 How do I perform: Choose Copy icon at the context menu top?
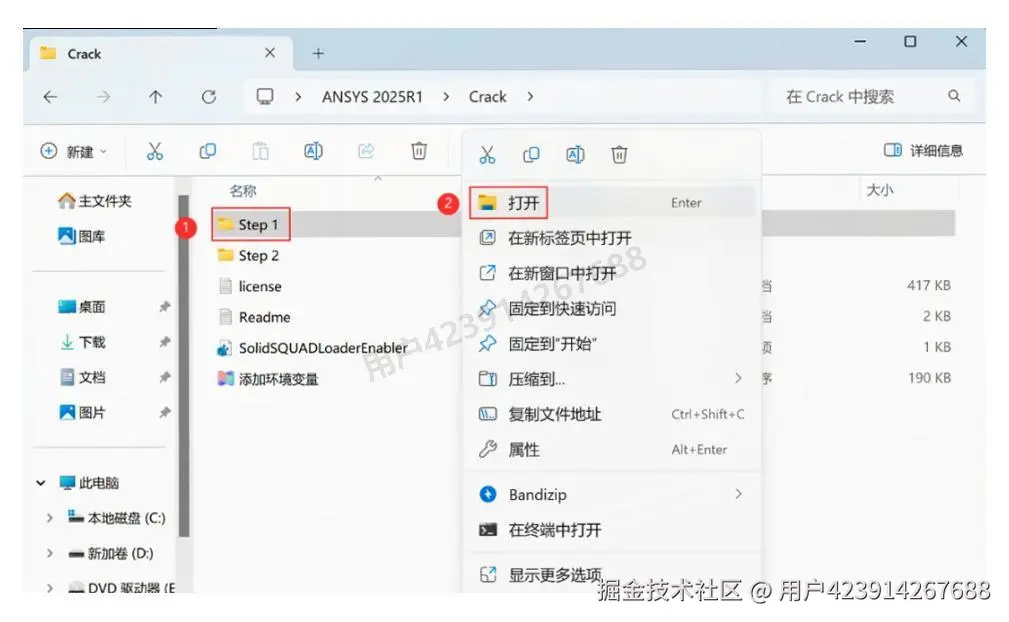point(531,155)
